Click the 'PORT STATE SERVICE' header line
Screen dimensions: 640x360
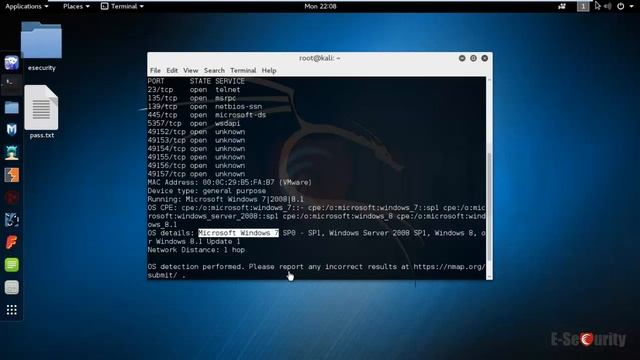click(x=196, y=81)
